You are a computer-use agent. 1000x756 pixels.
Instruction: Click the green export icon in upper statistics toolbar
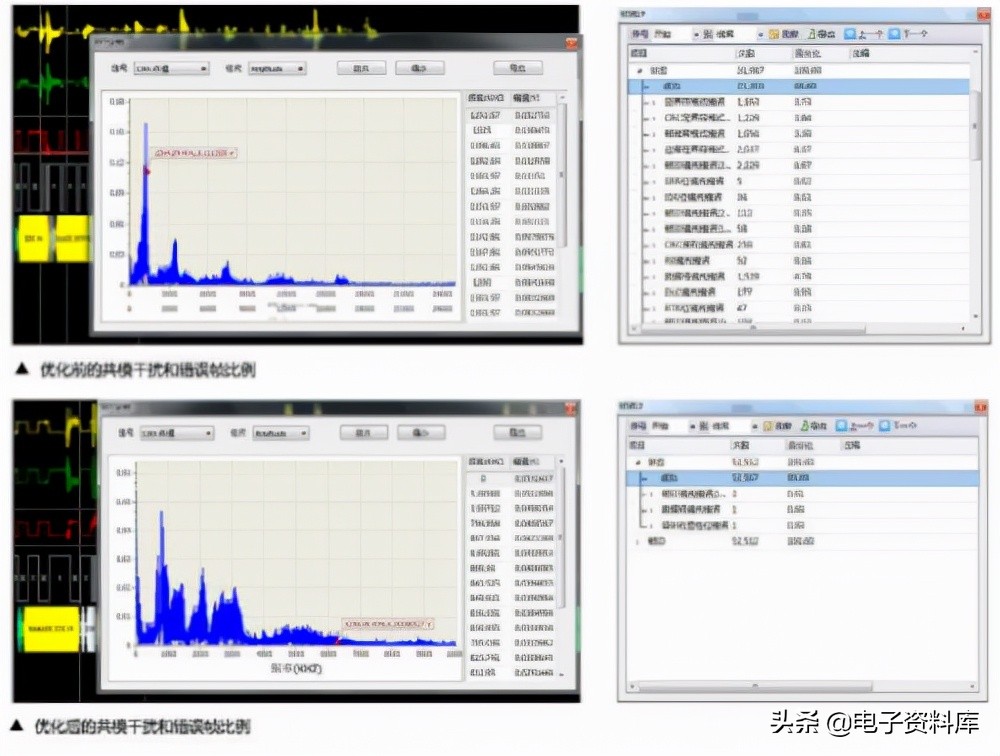pos(812,34)
